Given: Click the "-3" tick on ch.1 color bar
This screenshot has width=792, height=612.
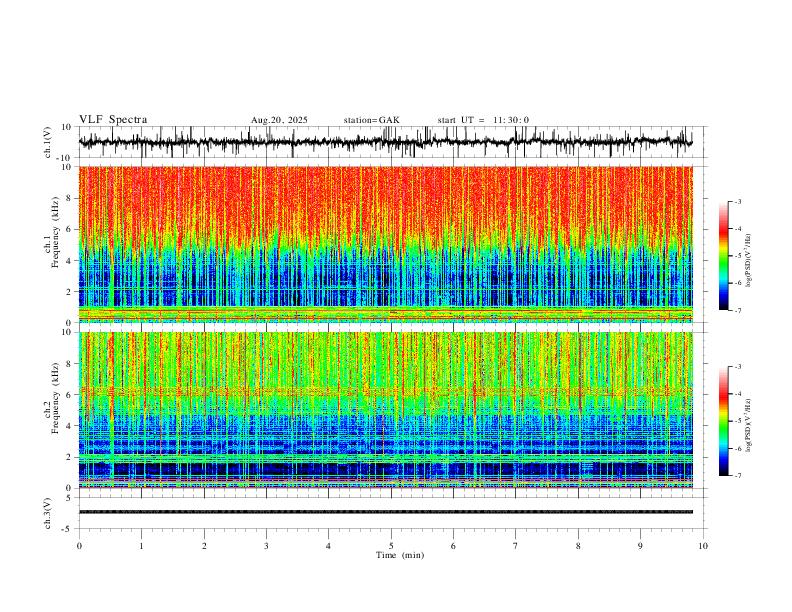Looking at the screenshot, I should 738,201.
